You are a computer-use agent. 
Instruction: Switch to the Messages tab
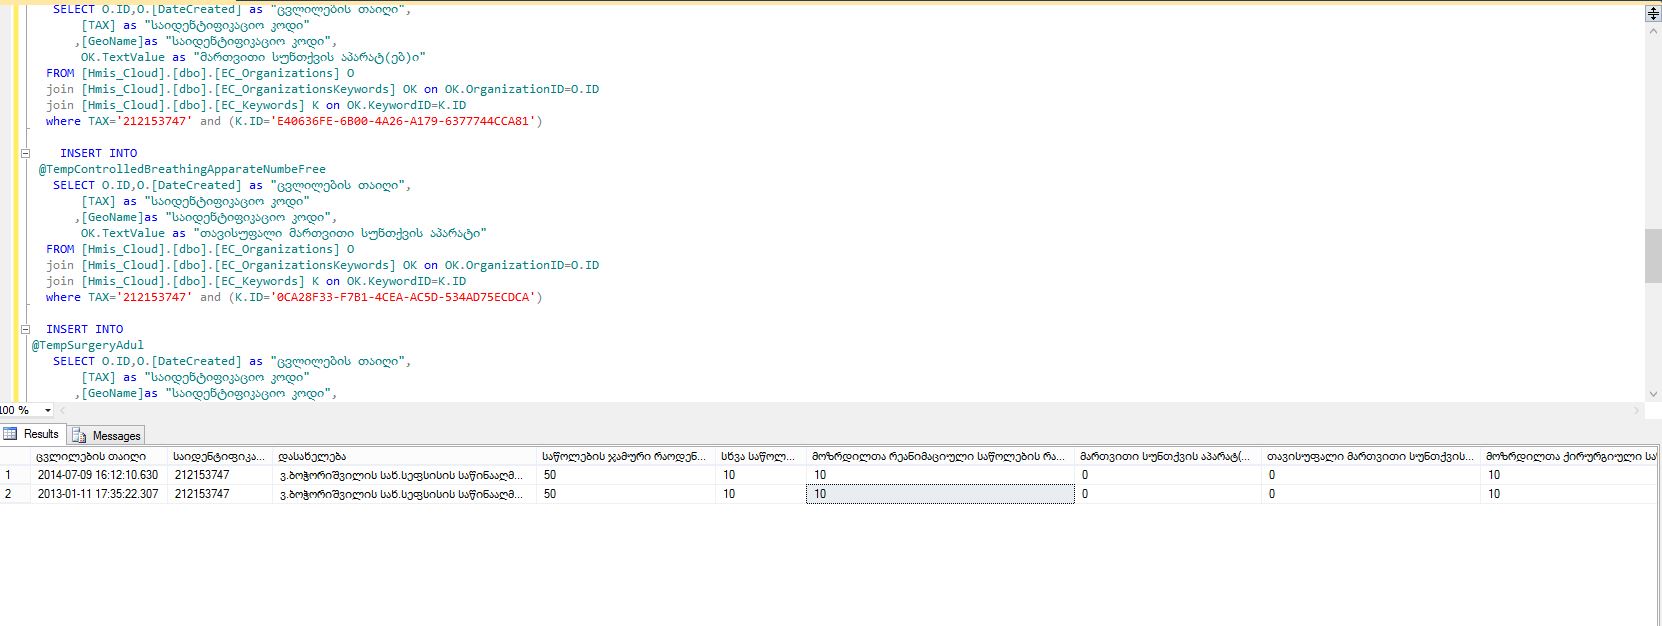[x=107, y=435]
